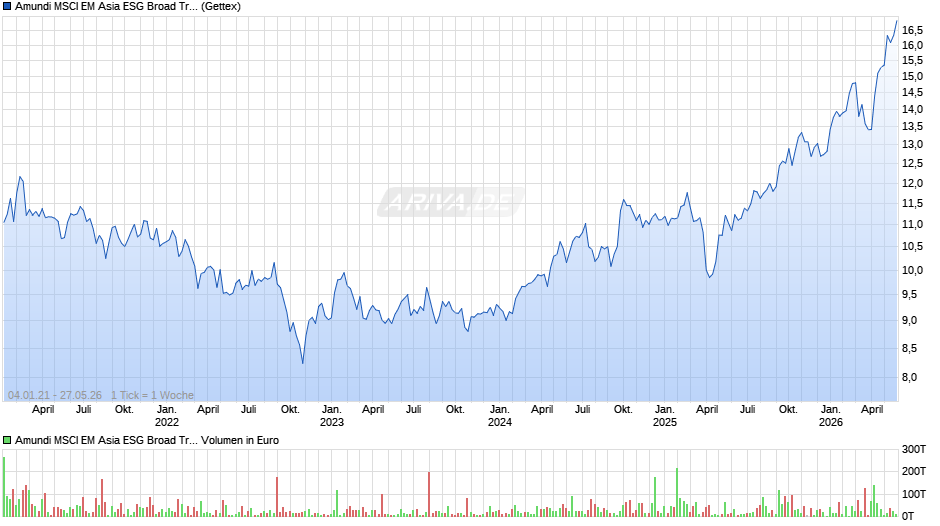Image resolution: width=940 pixels, height=526 pixels.
Task: Click the 12,0 price axis label
Action: pyautogui.click(x=912, y=183)
